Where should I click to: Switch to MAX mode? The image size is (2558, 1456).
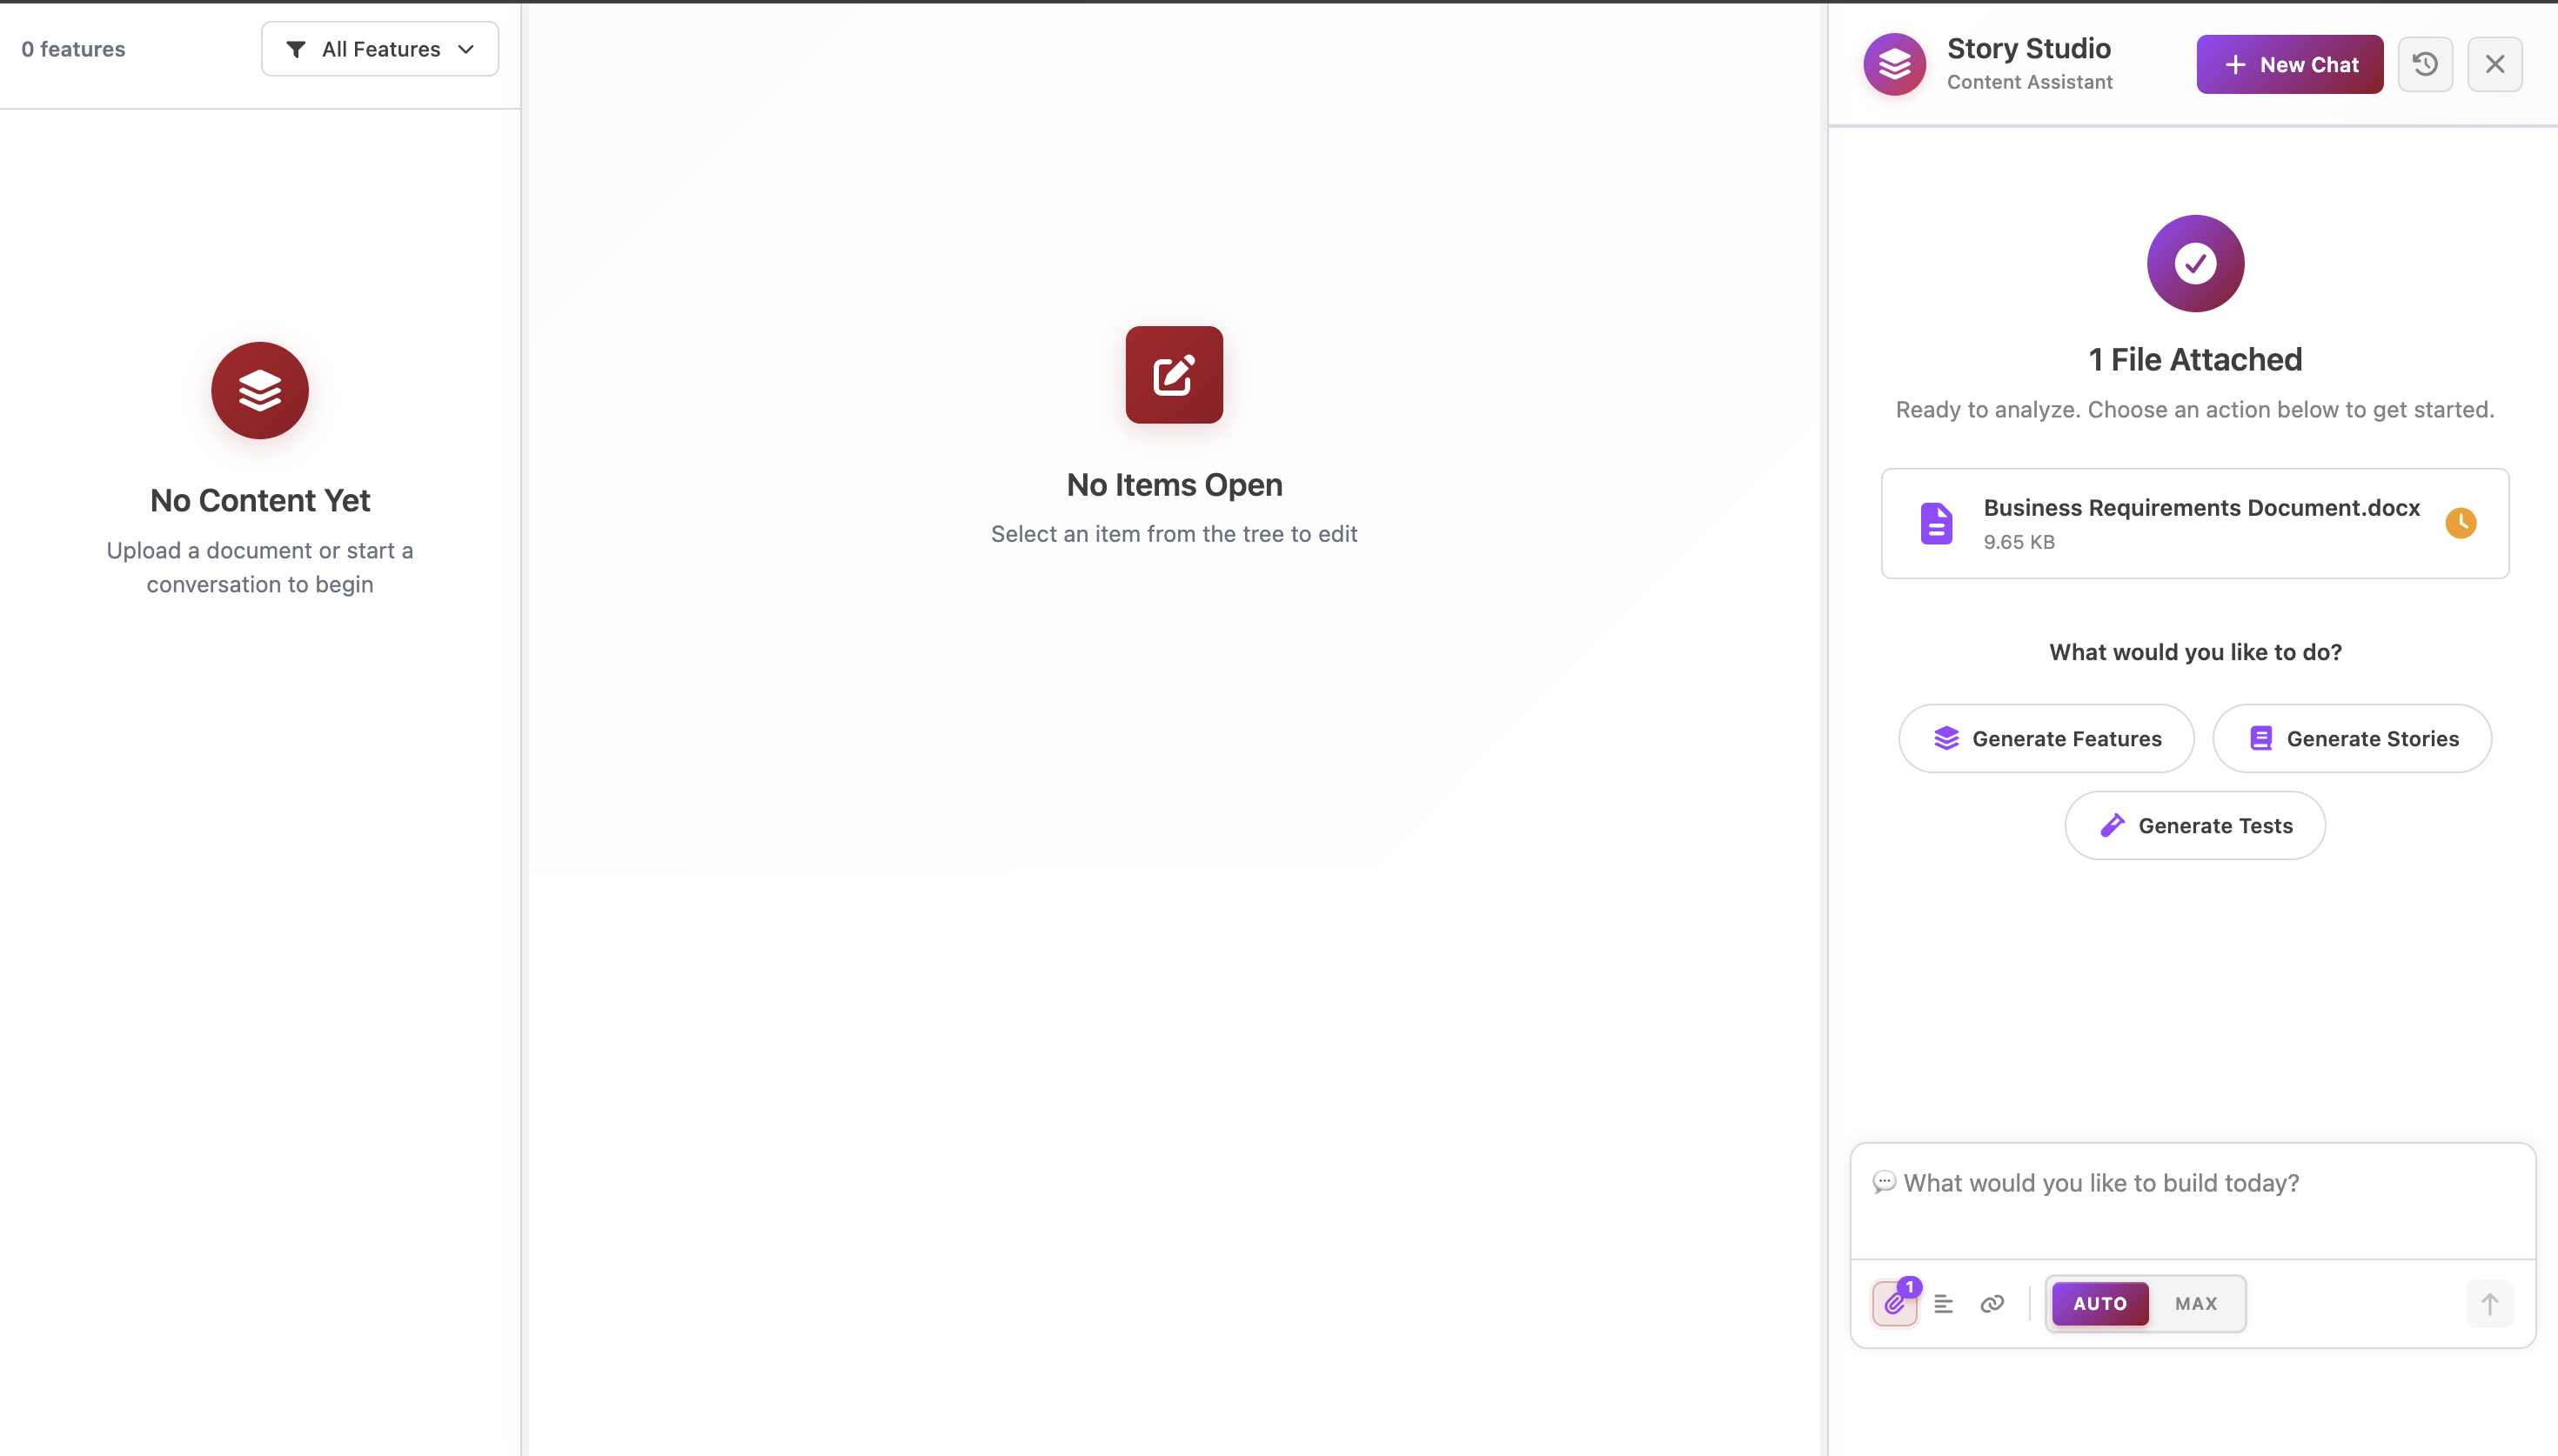click(x=2196, y=1303)
